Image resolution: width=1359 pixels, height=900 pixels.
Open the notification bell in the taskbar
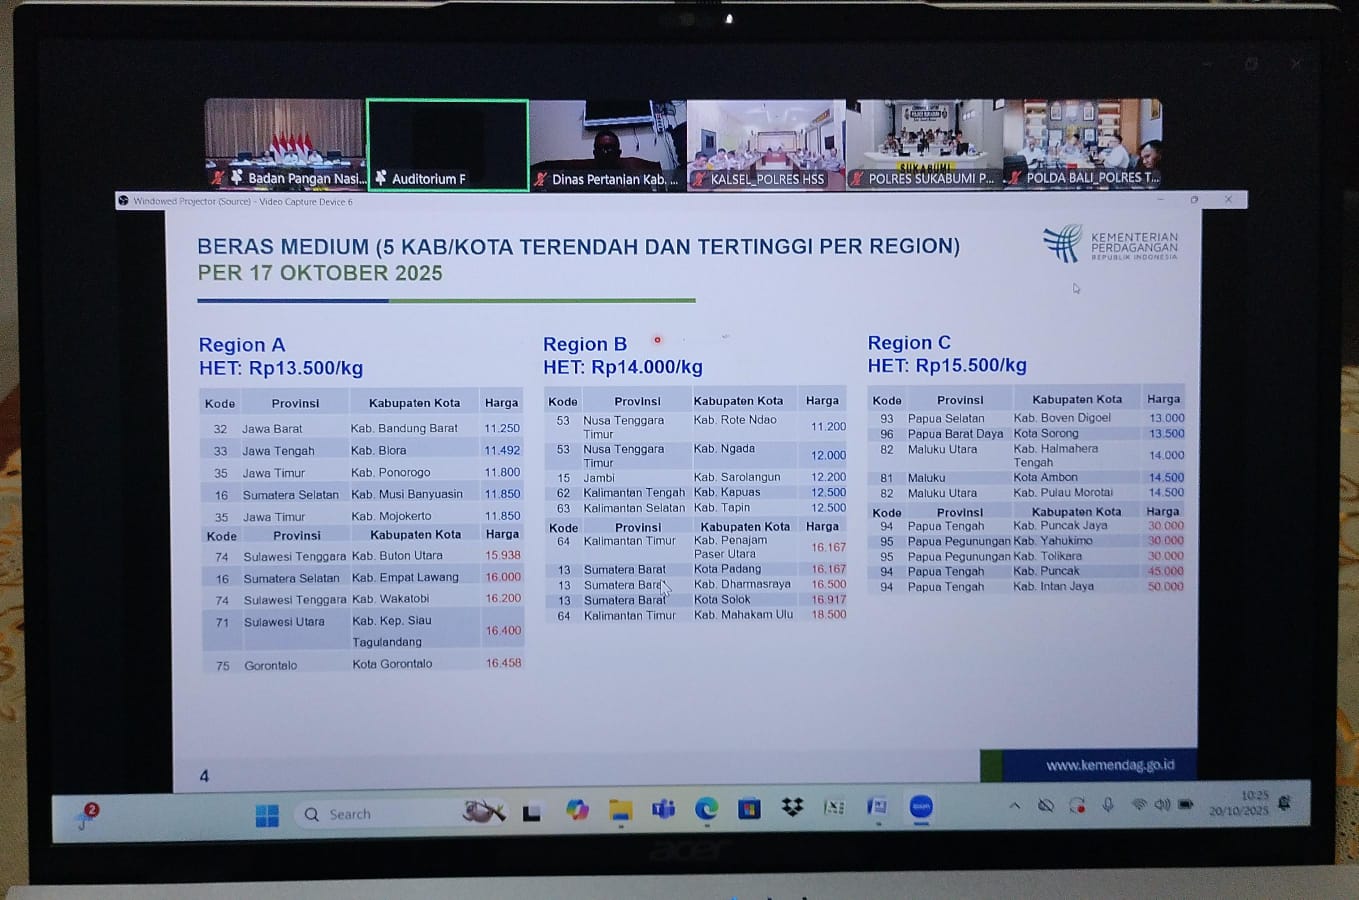click(x=1284, y=803)
